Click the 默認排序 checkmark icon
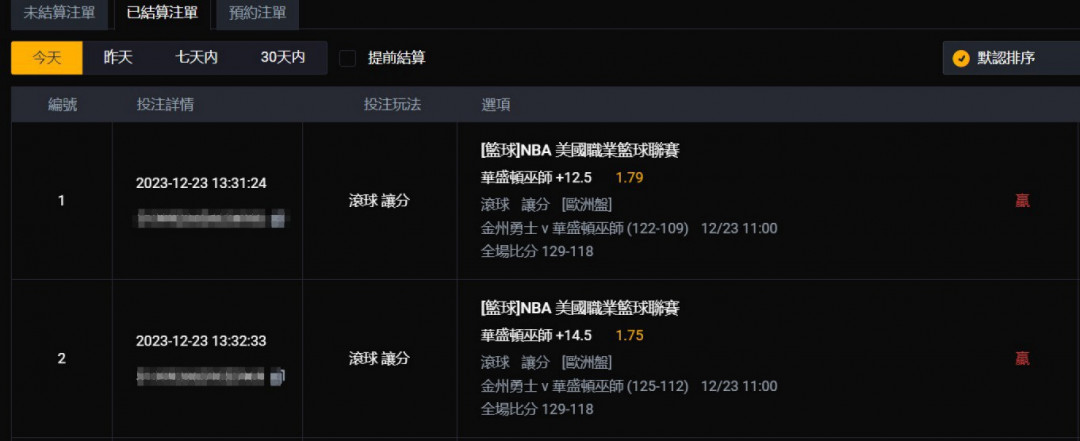Screen dimensions: 1080x441 pos(961,59)
